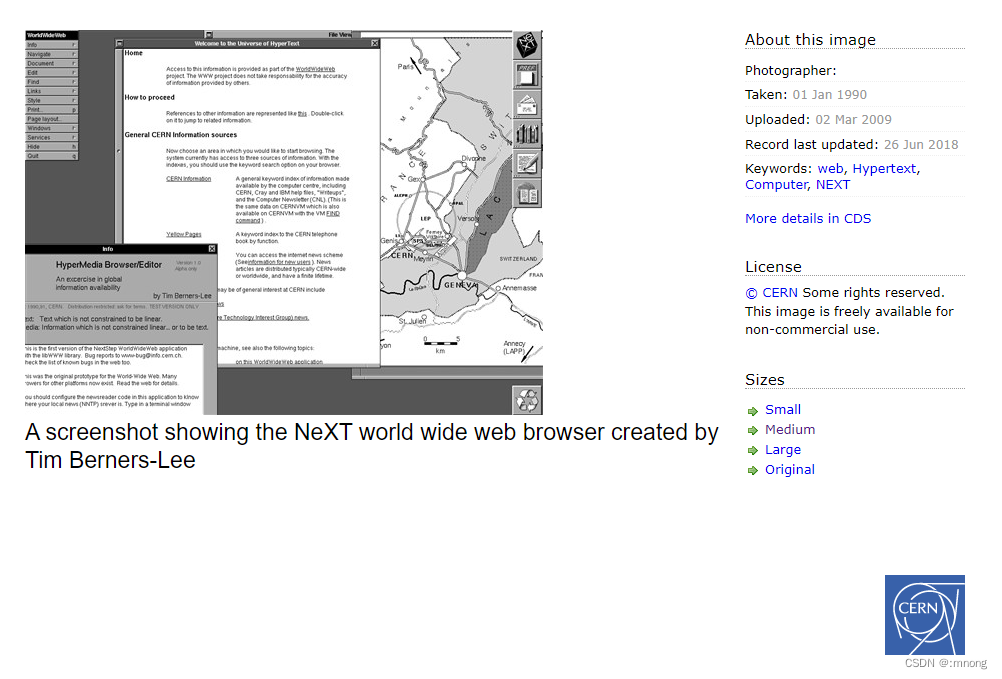Screen dimensions: 1002x679
Task: Click the Edit notepad-and-pencil dock icon
Action: coord(527,163)
